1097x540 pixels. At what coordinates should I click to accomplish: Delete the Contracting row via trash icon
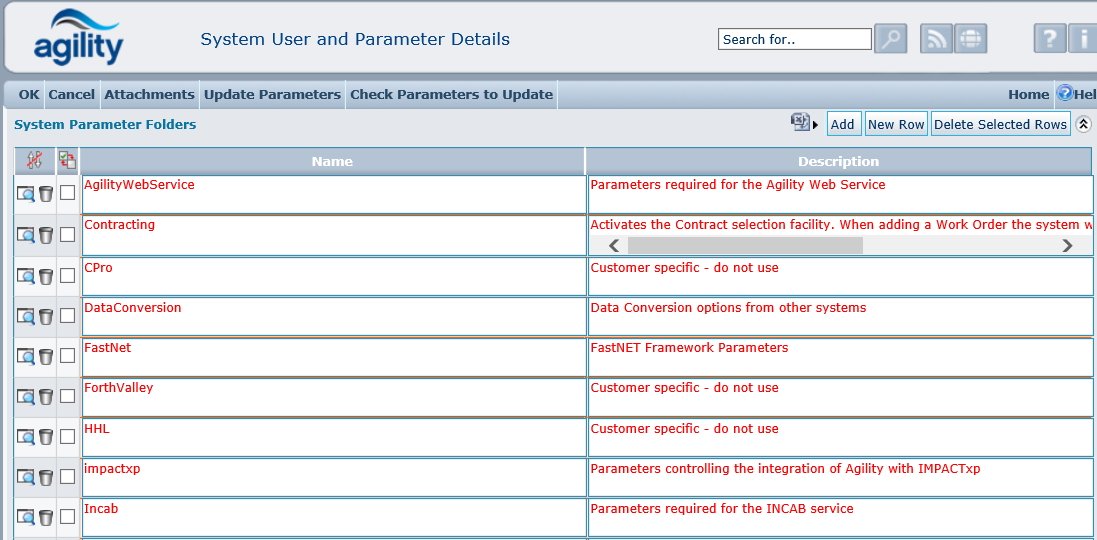point(46,235)
